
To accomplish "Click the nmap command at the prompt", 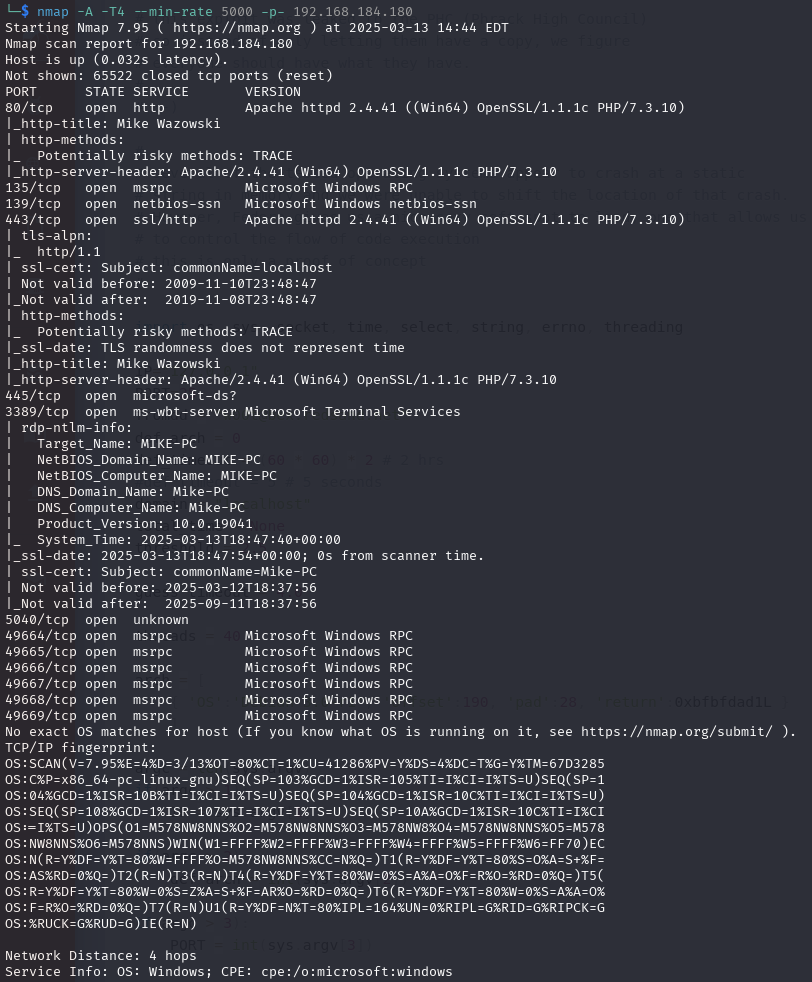I will 225,11.
